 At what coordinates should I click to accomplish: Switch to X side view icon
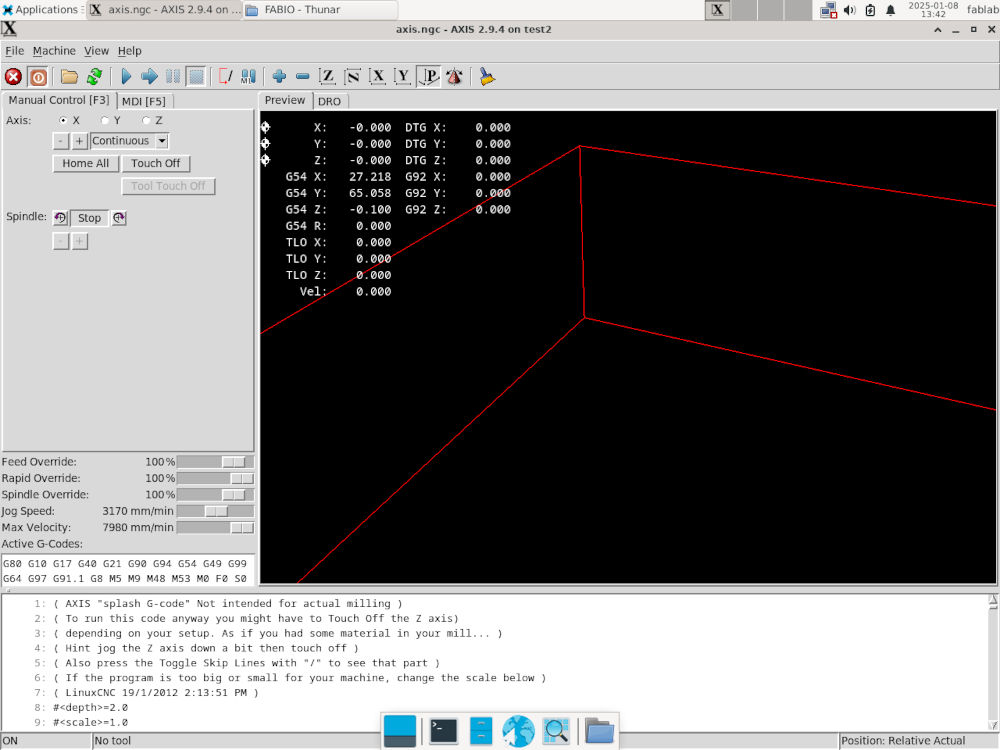pyautogui.click(x=378, y=77)
